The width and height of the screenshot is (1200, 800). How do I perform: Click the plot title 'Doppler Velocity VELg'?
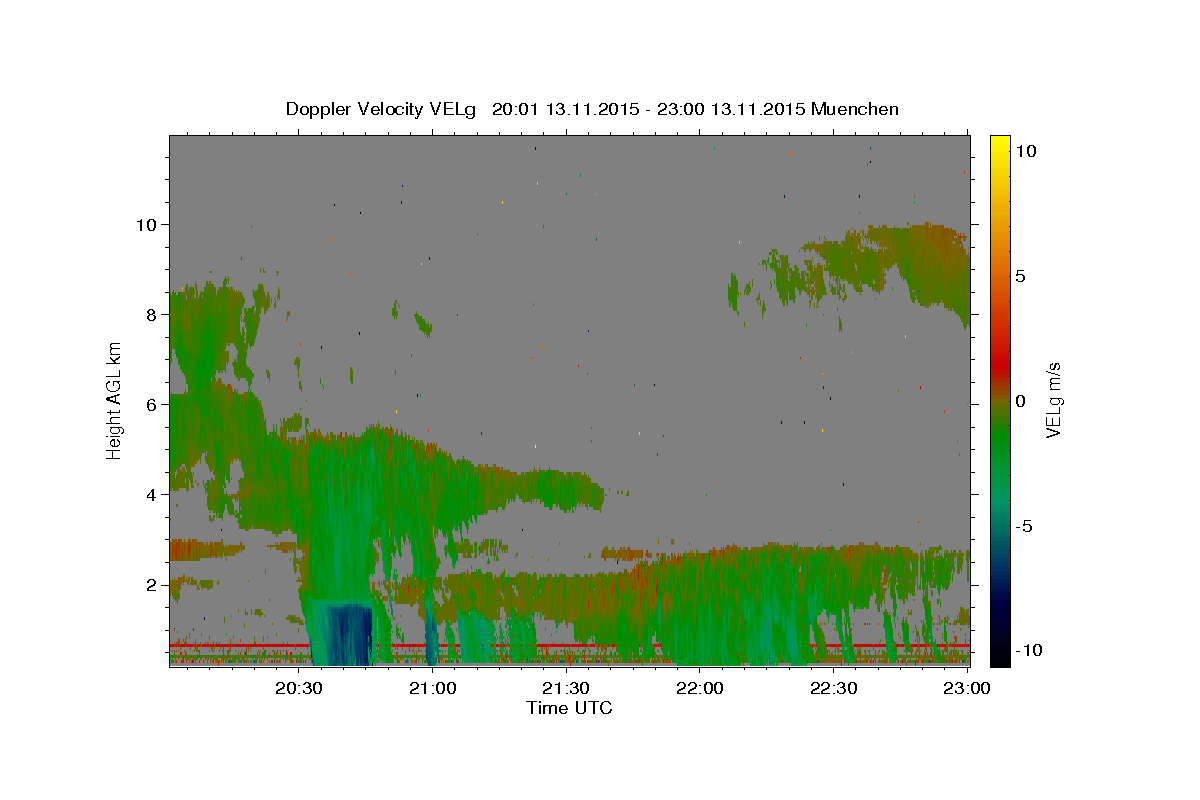[382, 109]
